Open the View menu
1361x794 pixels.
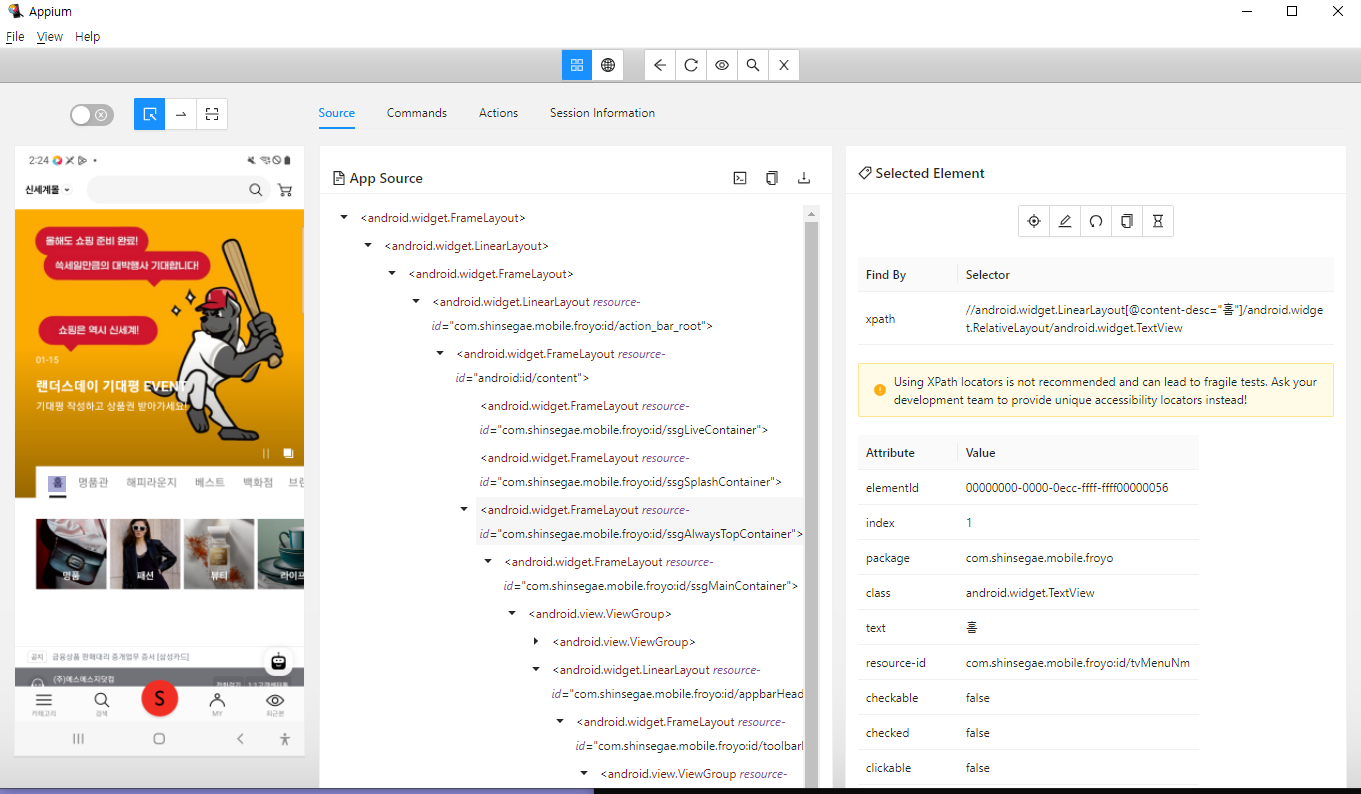(50, 37)
